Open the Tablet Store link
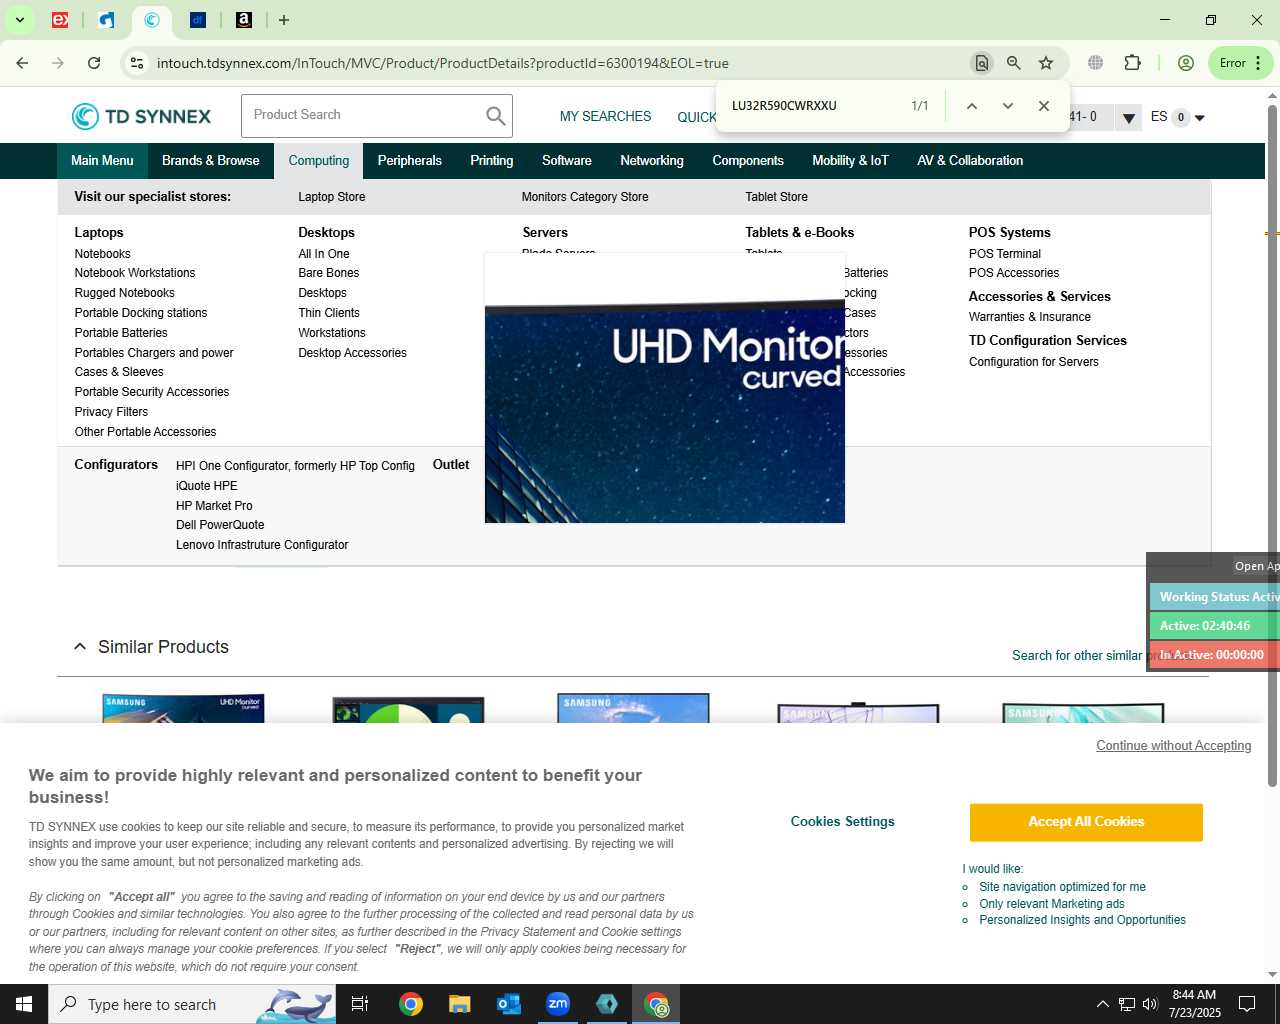Image resolution: width=1280 pixels, height=1024 pixels. pyautogui.click(x=776, y=197)
